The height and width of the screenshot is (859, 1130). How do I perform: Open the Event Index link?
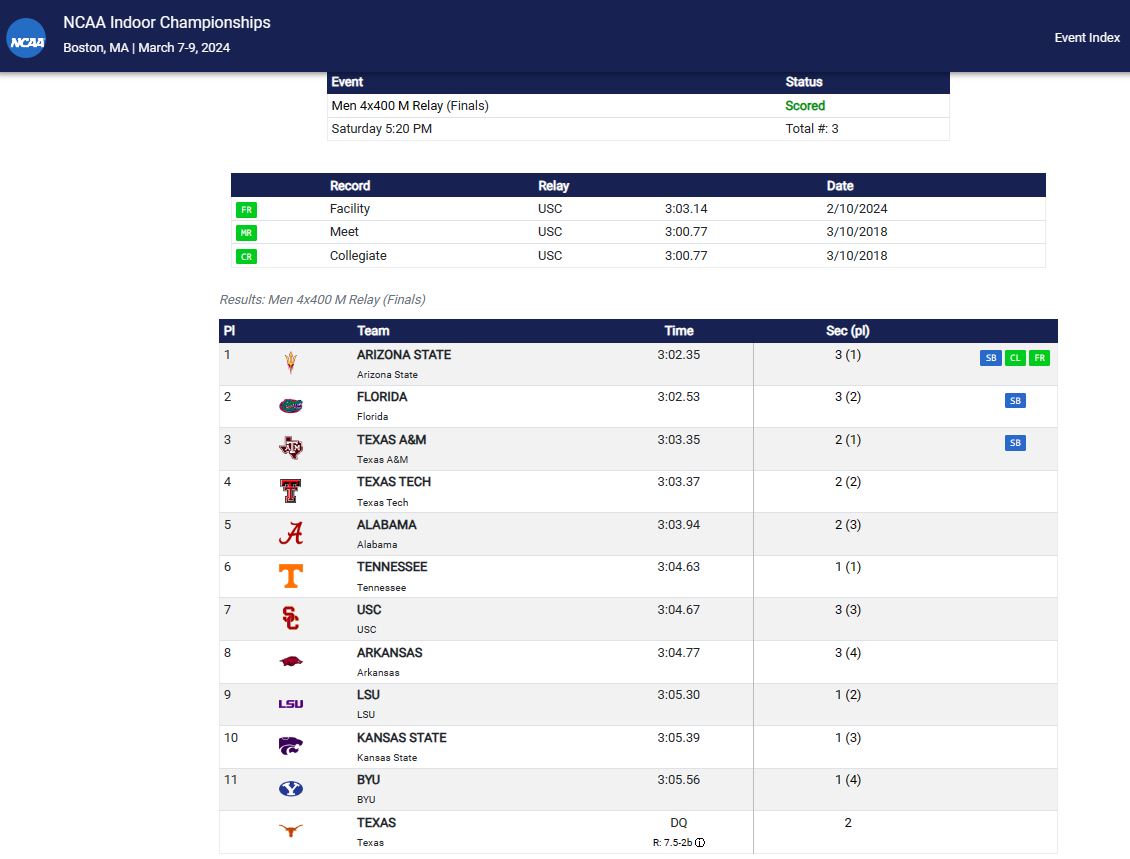click(x=1087, y=37)
